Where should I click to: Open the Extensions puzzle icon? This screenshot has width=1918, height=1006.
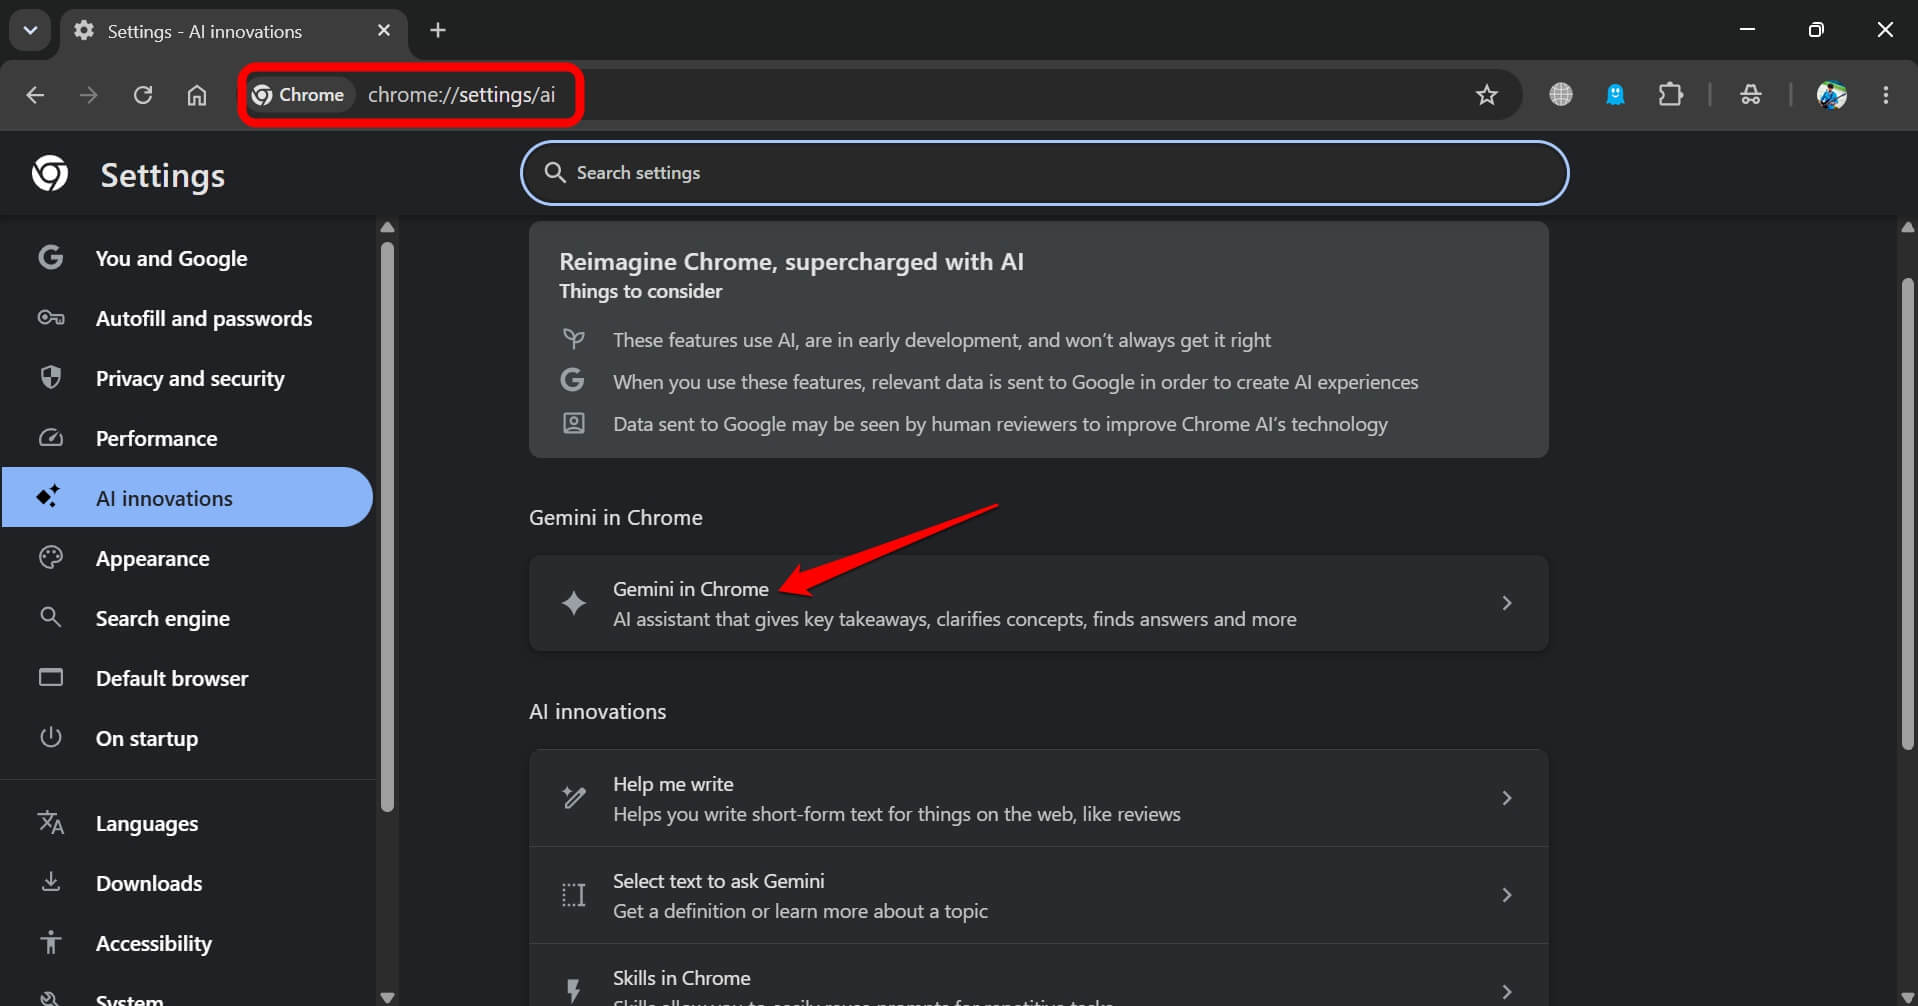pos(1670,95)
